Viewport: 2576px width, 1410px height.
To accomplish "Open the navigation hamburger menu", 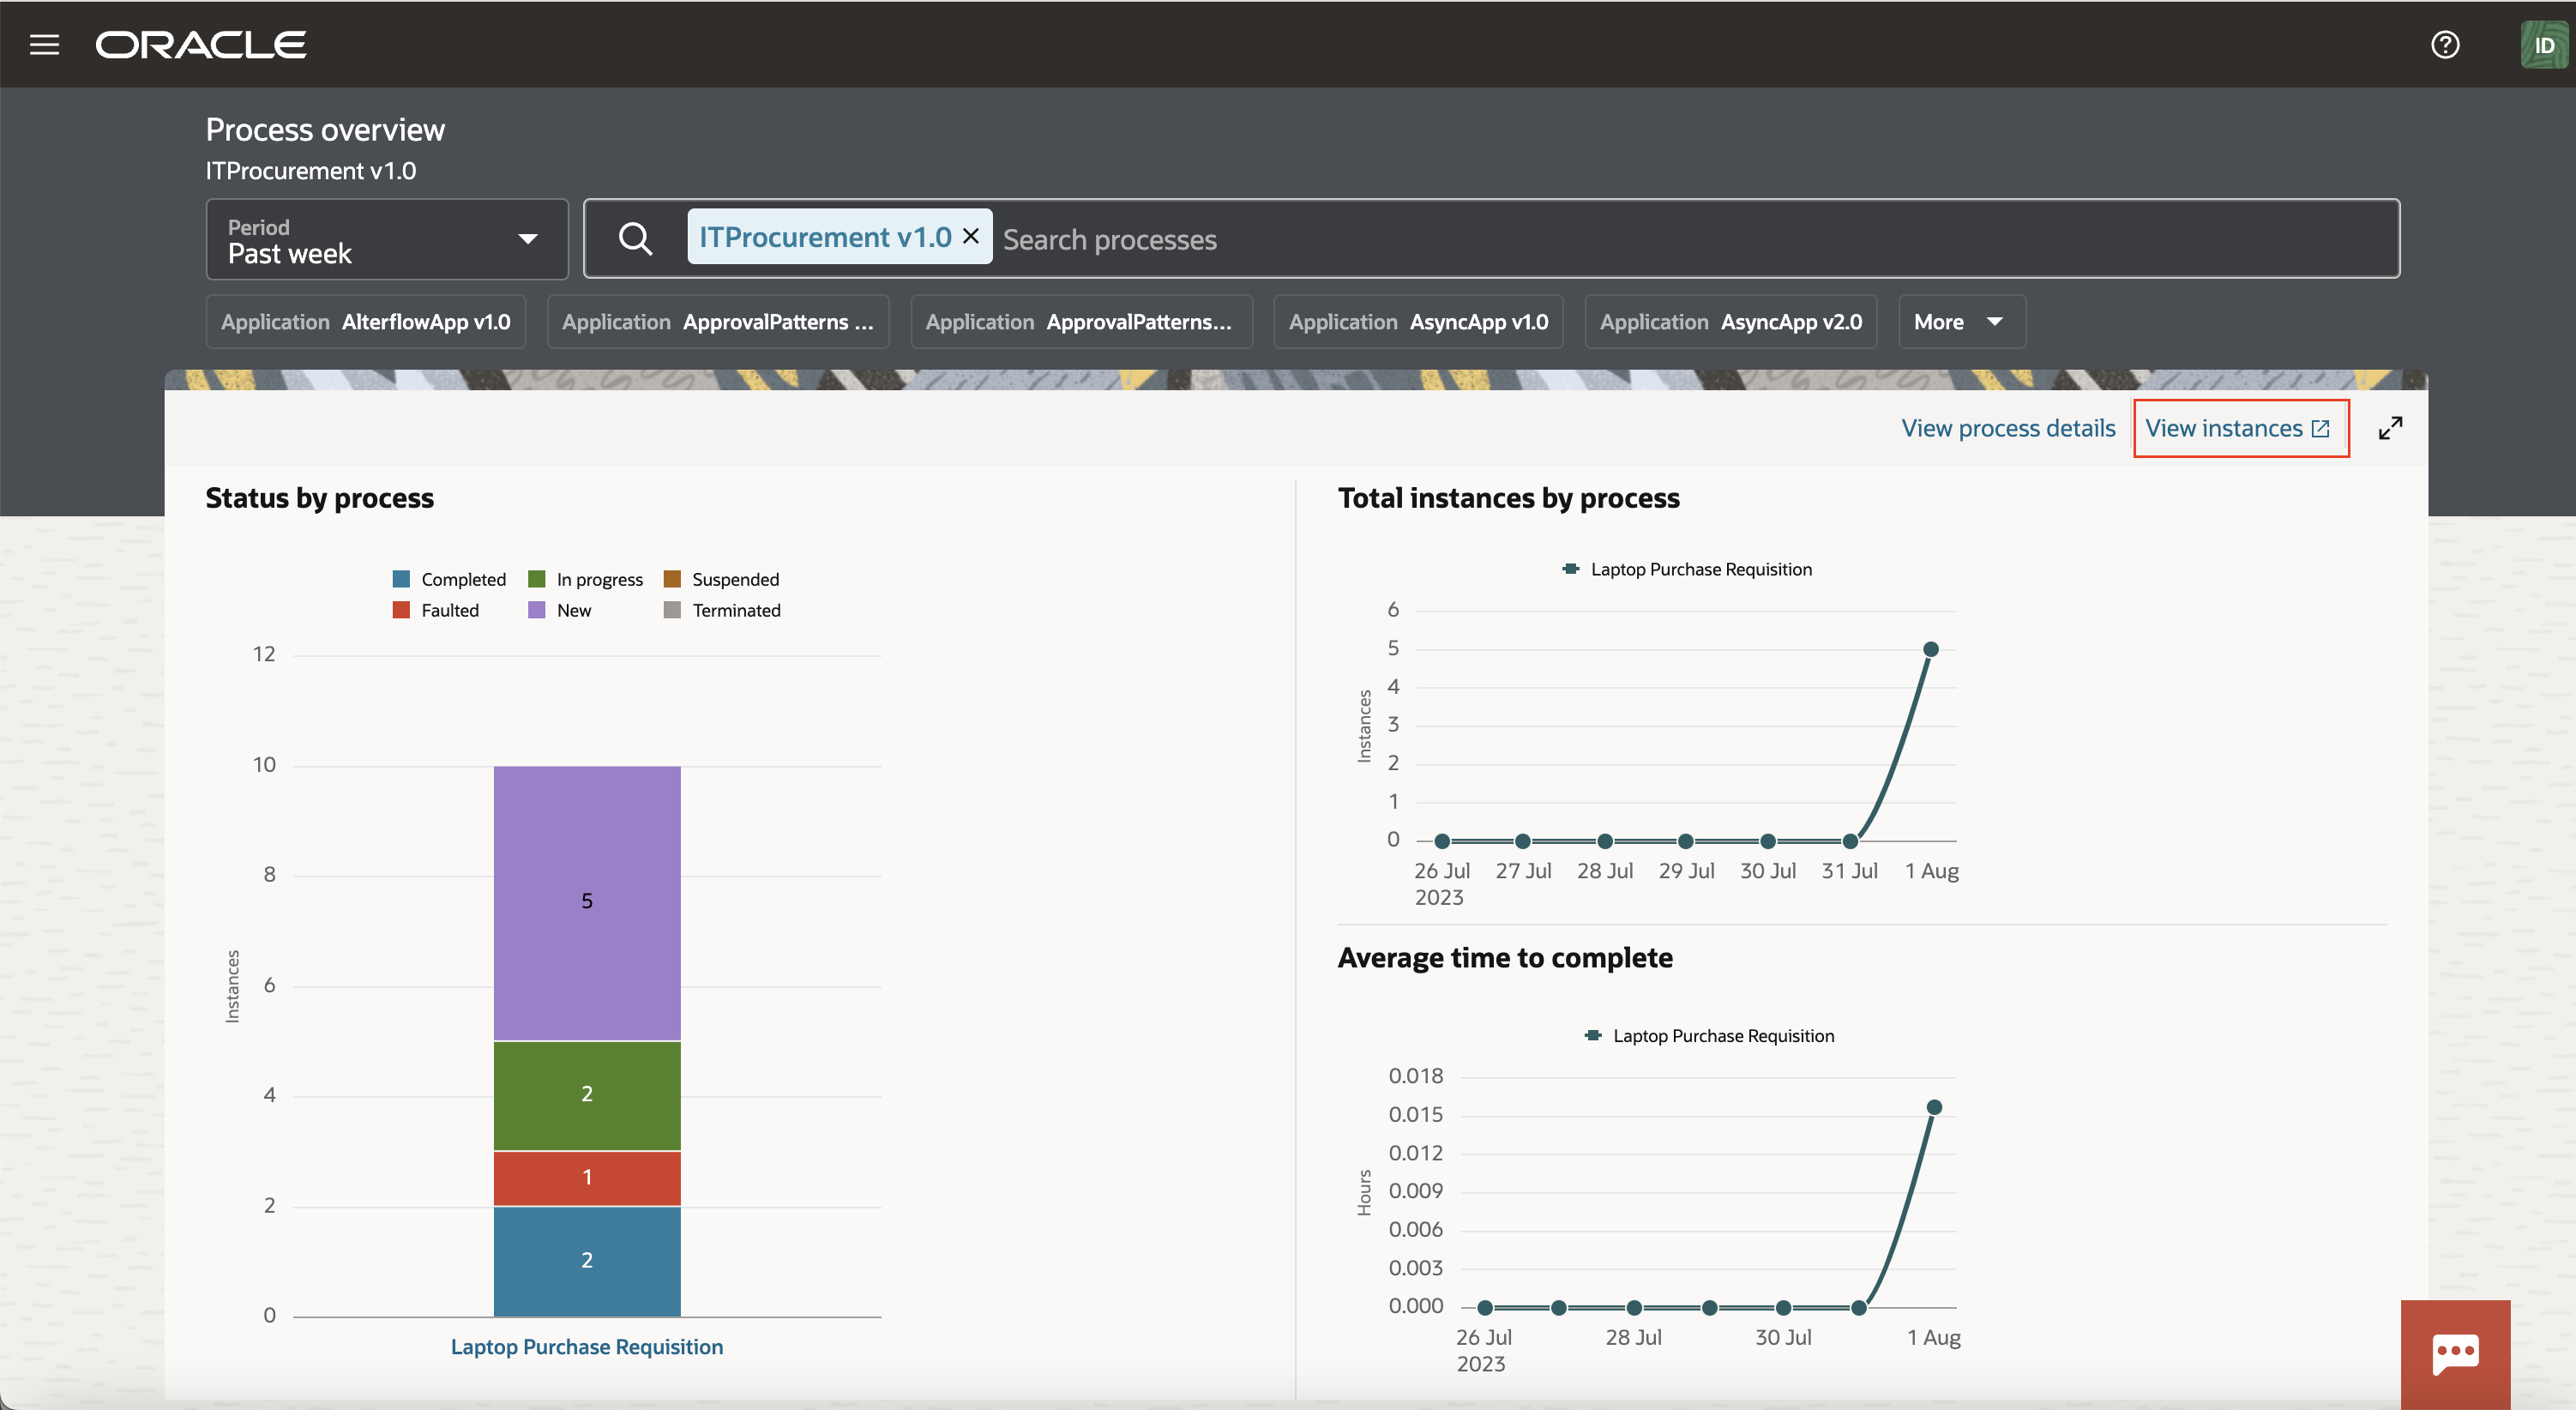I will (x=44, y=43).
